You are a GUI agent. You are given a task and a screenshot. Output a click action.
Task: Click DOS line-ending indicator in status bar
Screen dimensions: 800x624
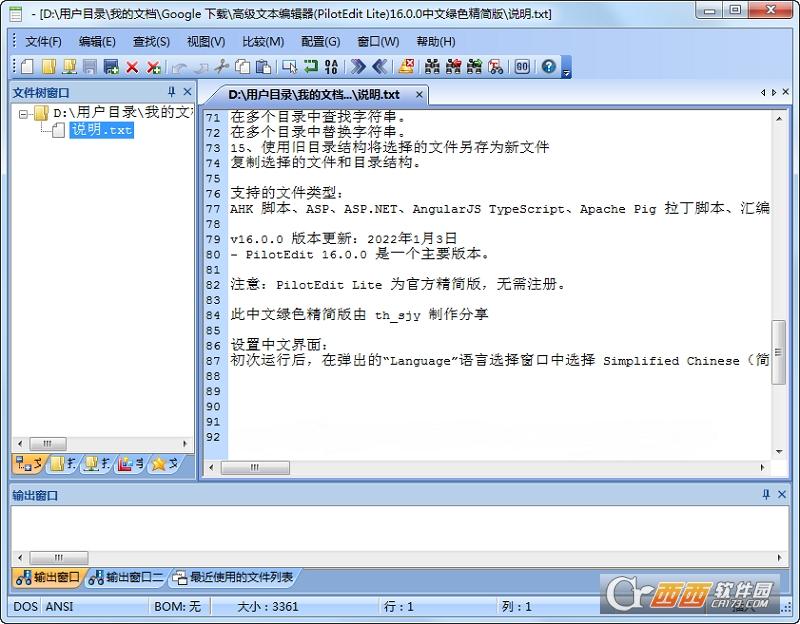pos(26,607)
